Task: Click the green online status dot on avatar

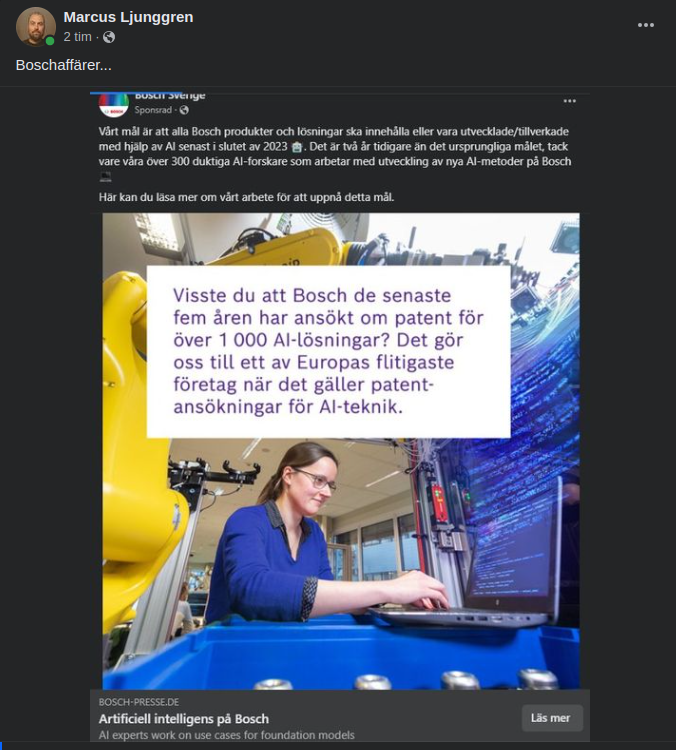Action: pyautogui.click(x=50, y=42)
